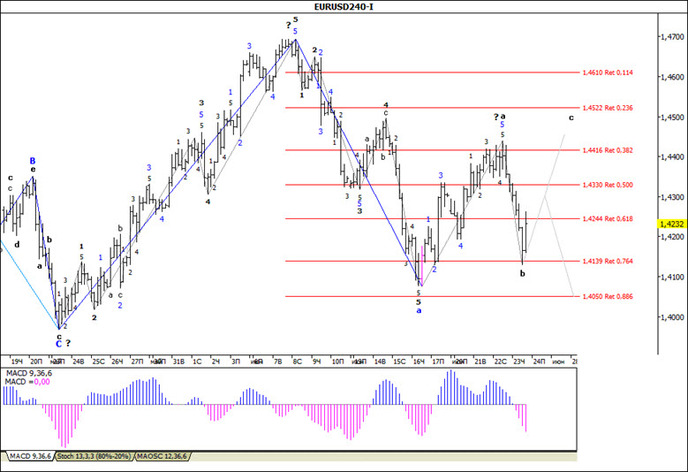Select the 1,4522 Ret 0.236 label
The height and width of the screenshot is (472, 688).
(607, 107)
